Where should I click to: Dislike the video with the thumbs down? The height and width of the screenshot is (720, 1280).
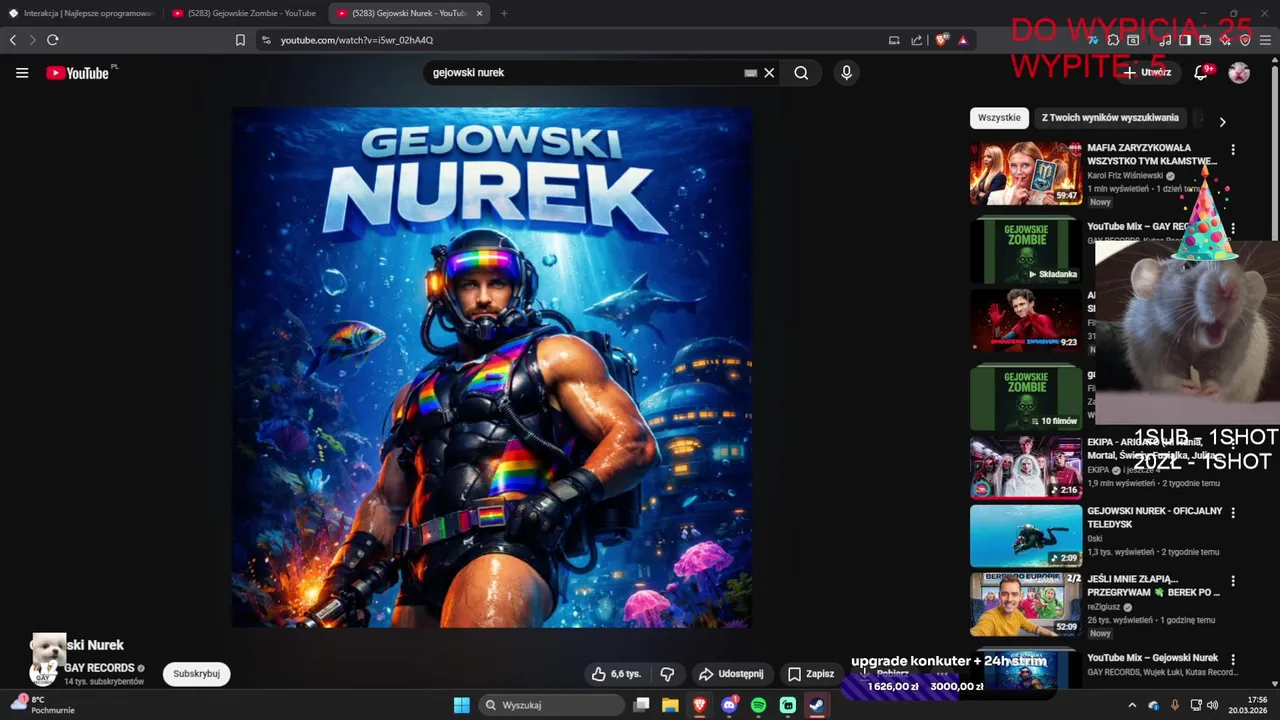coord(667,674)
